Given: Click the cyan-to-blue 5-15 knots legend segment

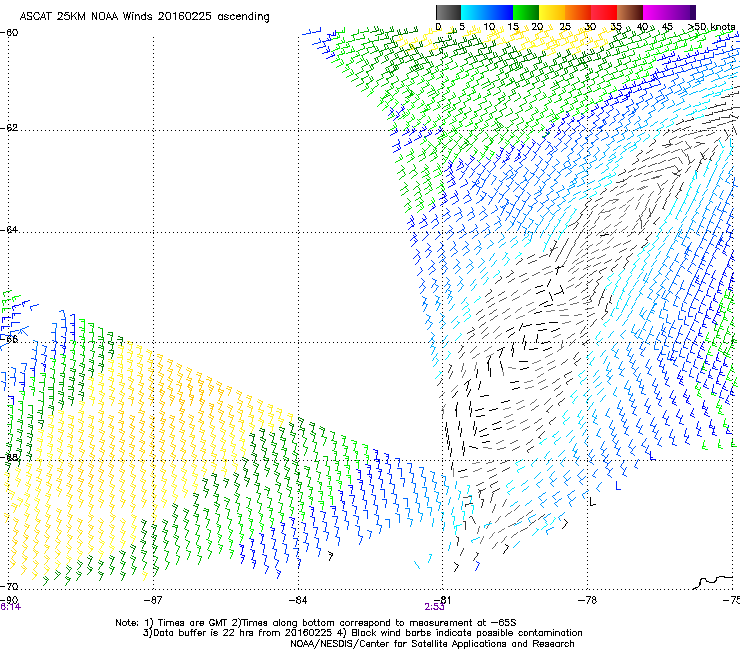Looking at the screenshot, I should pos(487,12).
